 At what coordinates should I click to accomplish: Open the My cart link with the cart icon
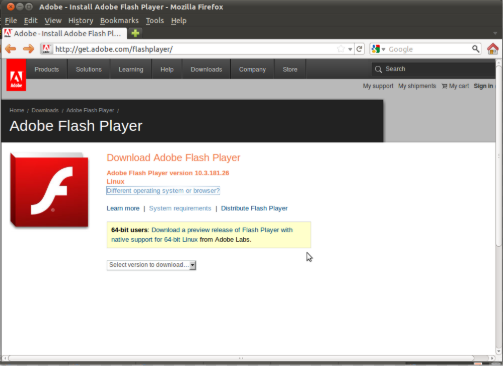(x=455, y=86)
